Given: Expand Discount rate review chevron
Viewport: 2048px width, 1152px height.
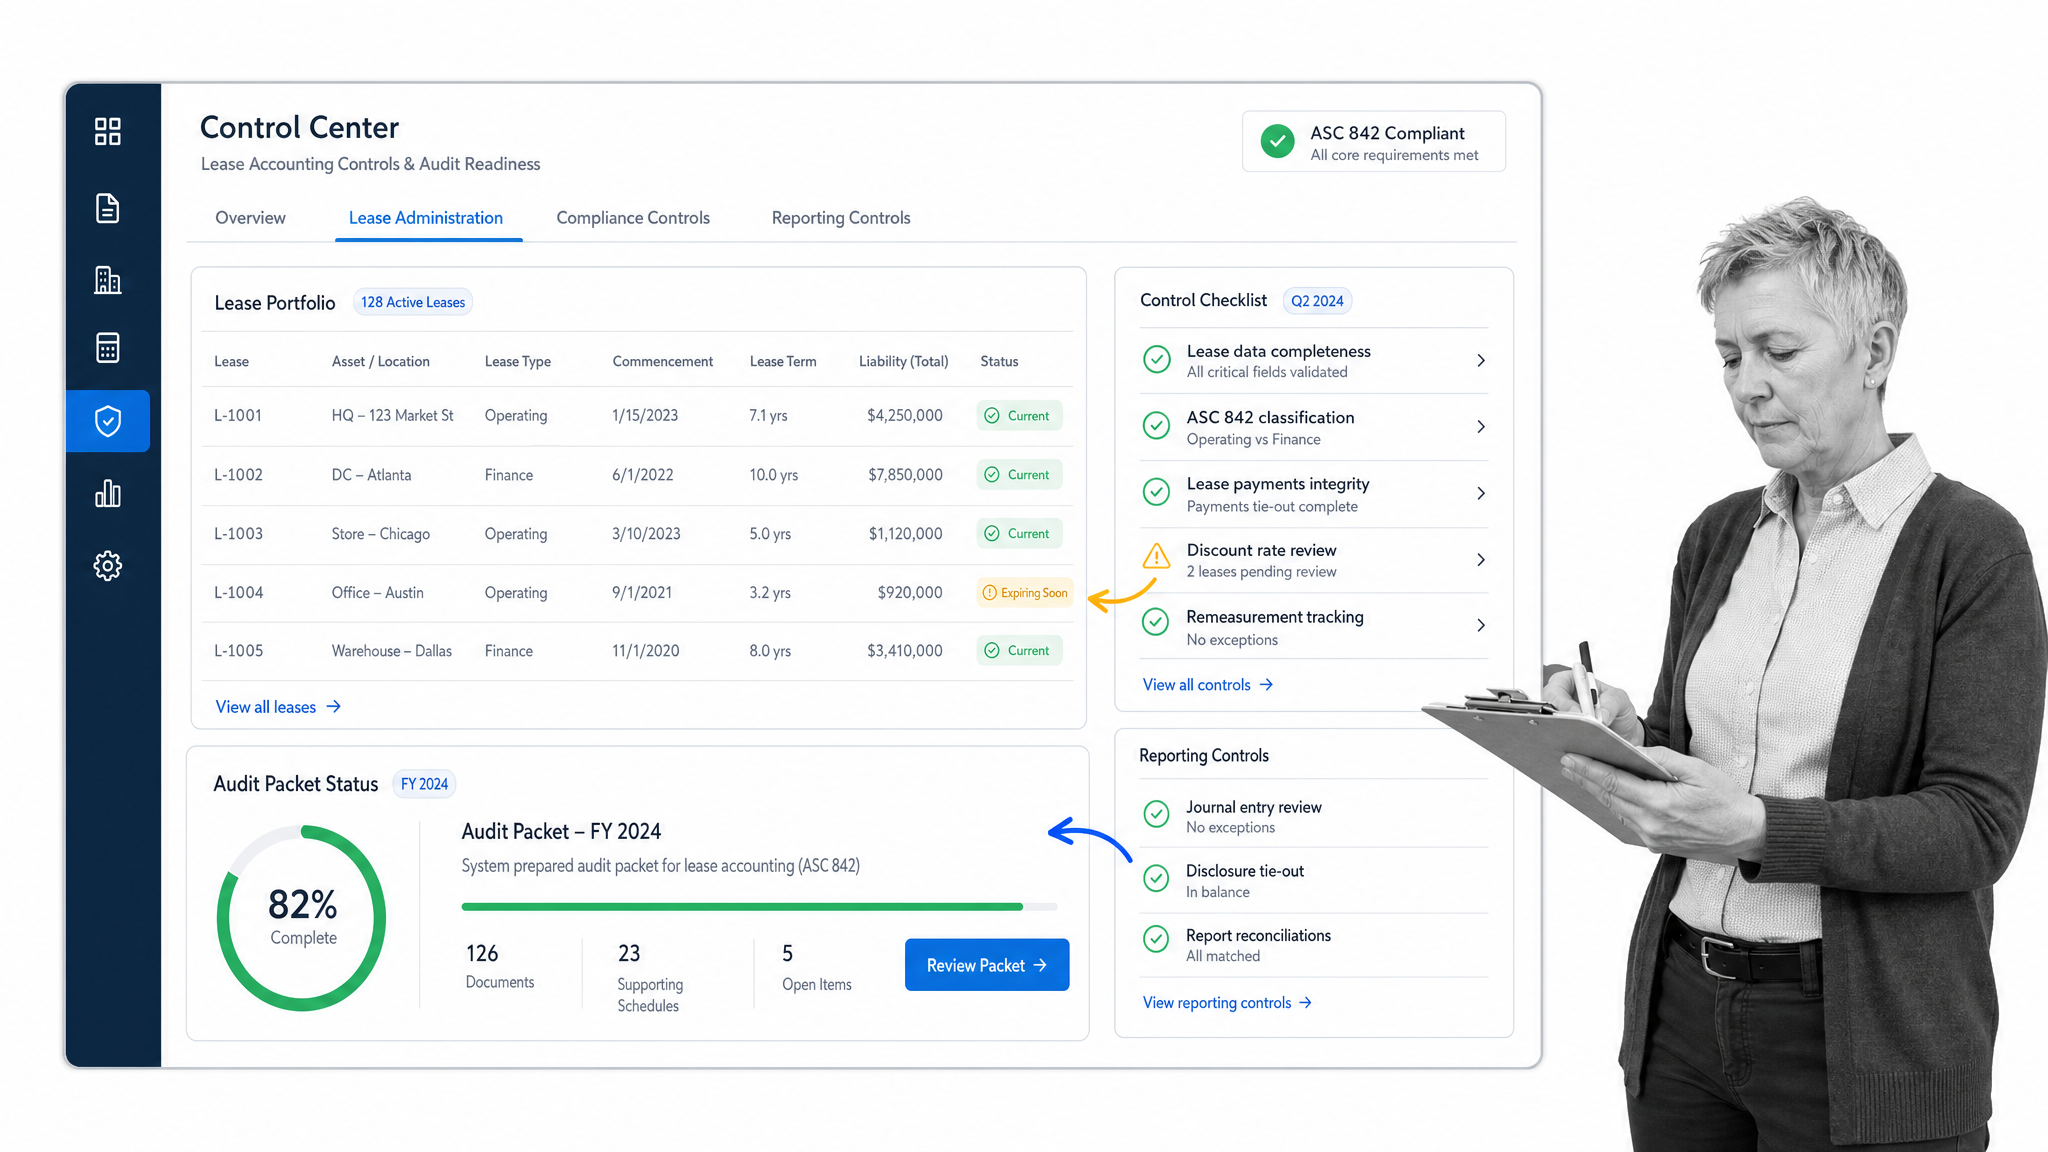Looking at the screenshot, I should coord(1481,560).
